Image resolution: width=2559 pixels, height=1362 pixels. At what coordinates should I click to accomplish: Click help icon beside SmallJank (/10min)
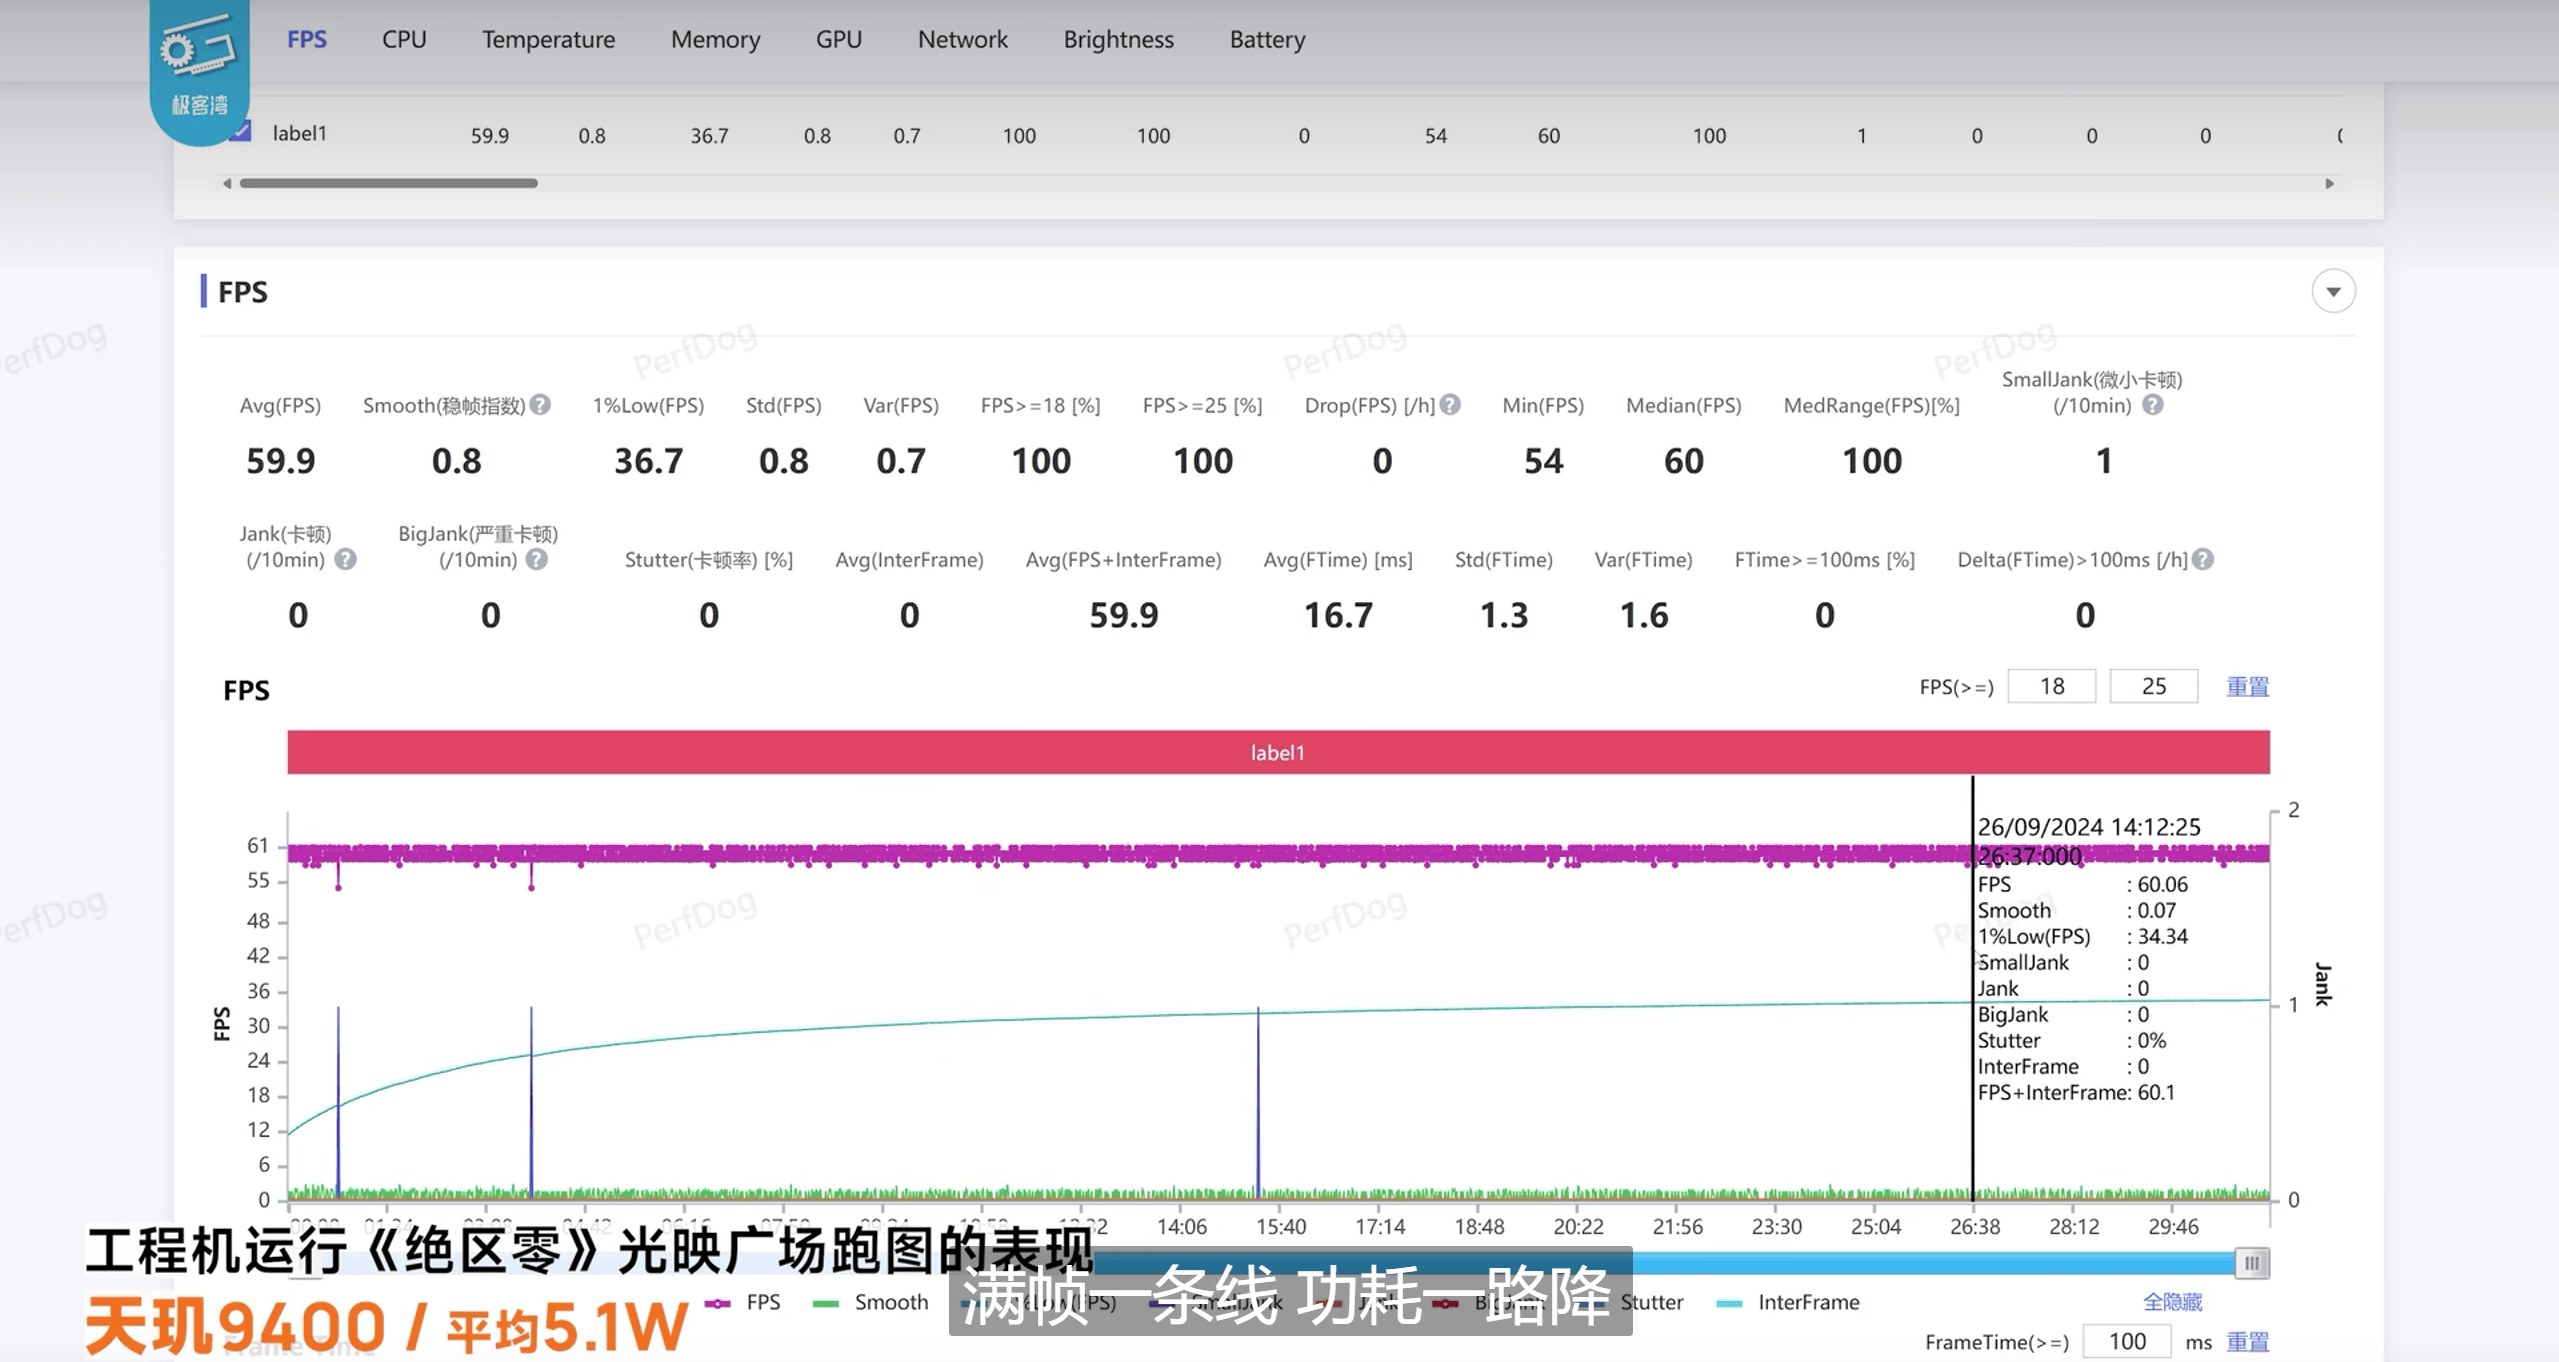click(x=2153, y=405)
